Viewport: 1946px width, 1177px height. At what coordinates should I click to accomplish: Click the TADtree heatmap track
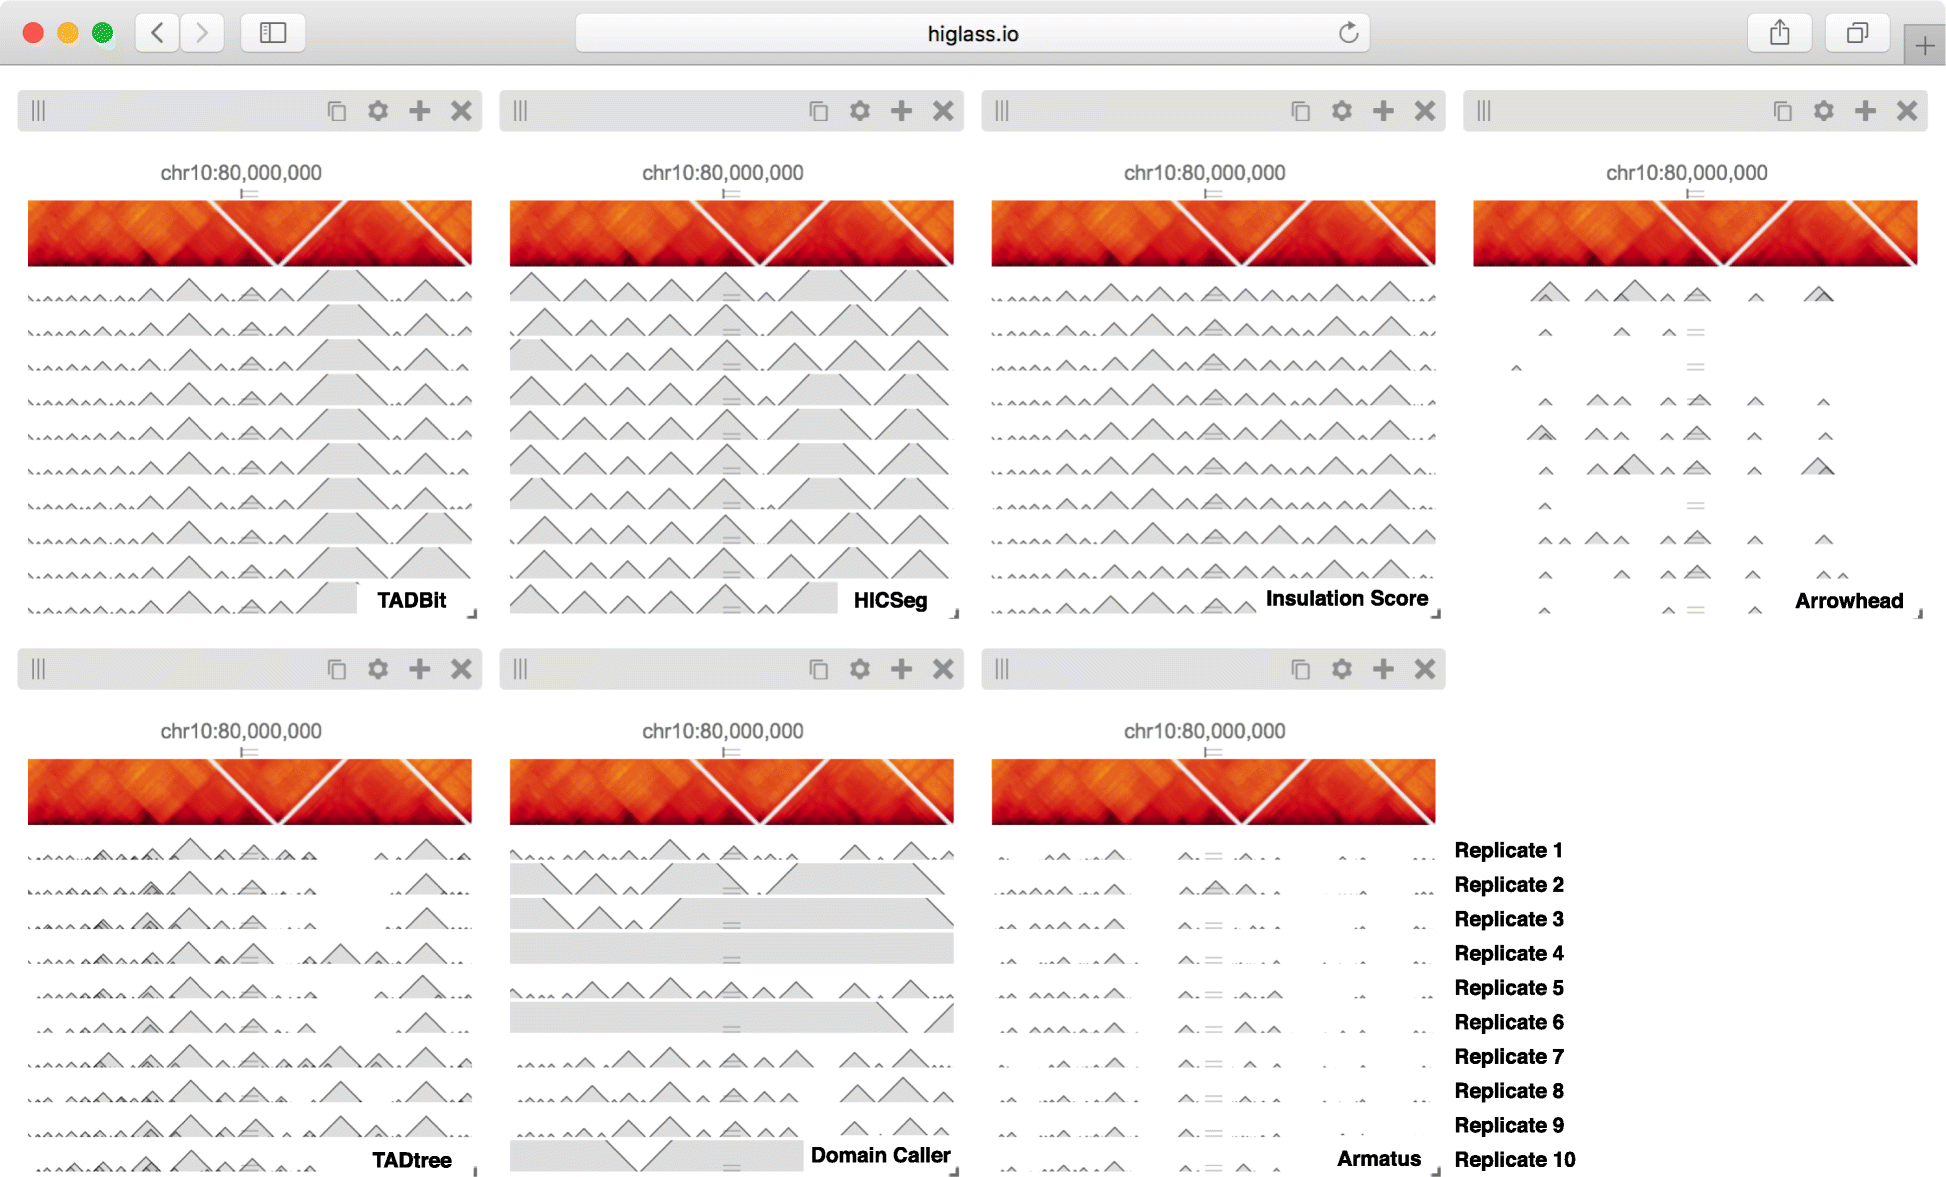click(250, 791)
